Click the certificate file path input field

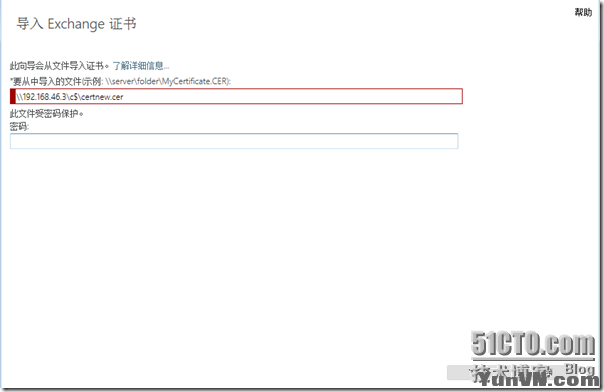coord(236,96)
